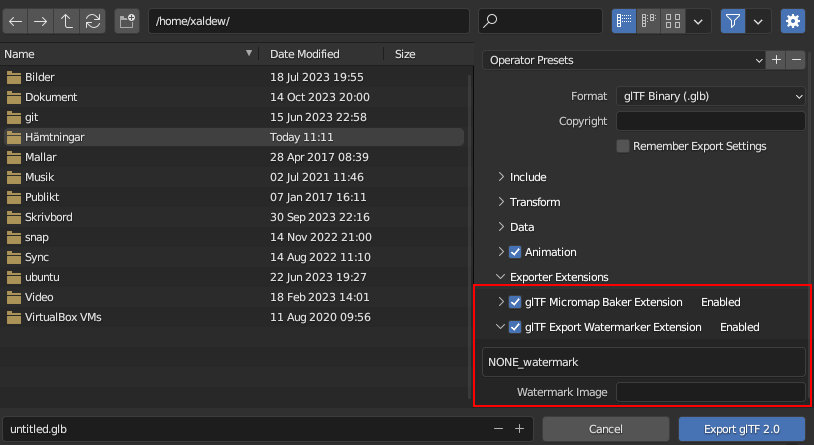
Task: Expand the Include section
Action: click(501, 177)
